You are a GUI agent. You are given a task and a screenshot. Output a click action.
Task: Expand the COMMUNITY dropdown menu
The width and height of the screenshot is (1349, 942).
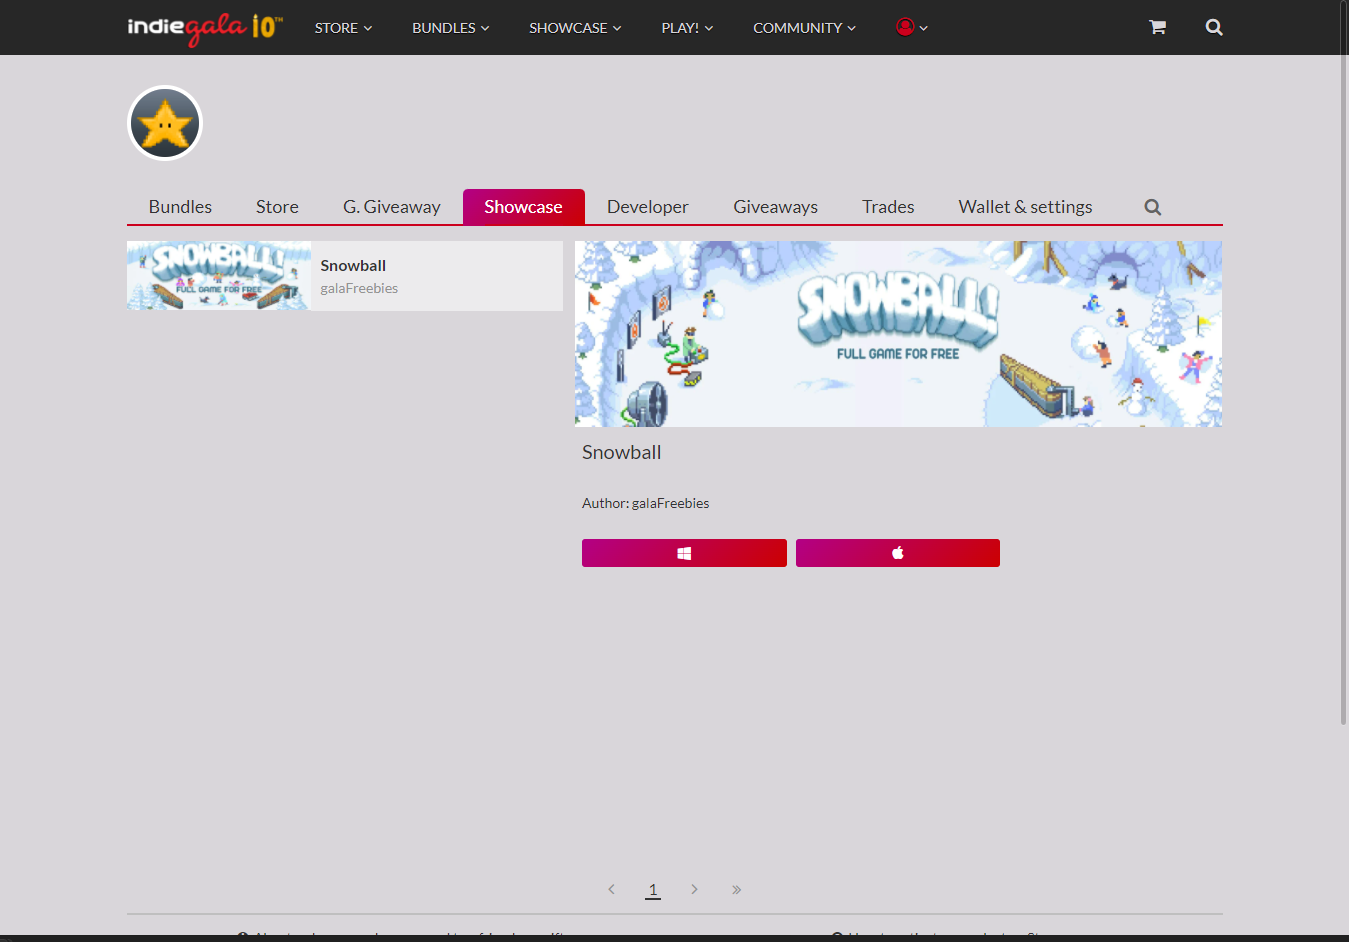804,28
